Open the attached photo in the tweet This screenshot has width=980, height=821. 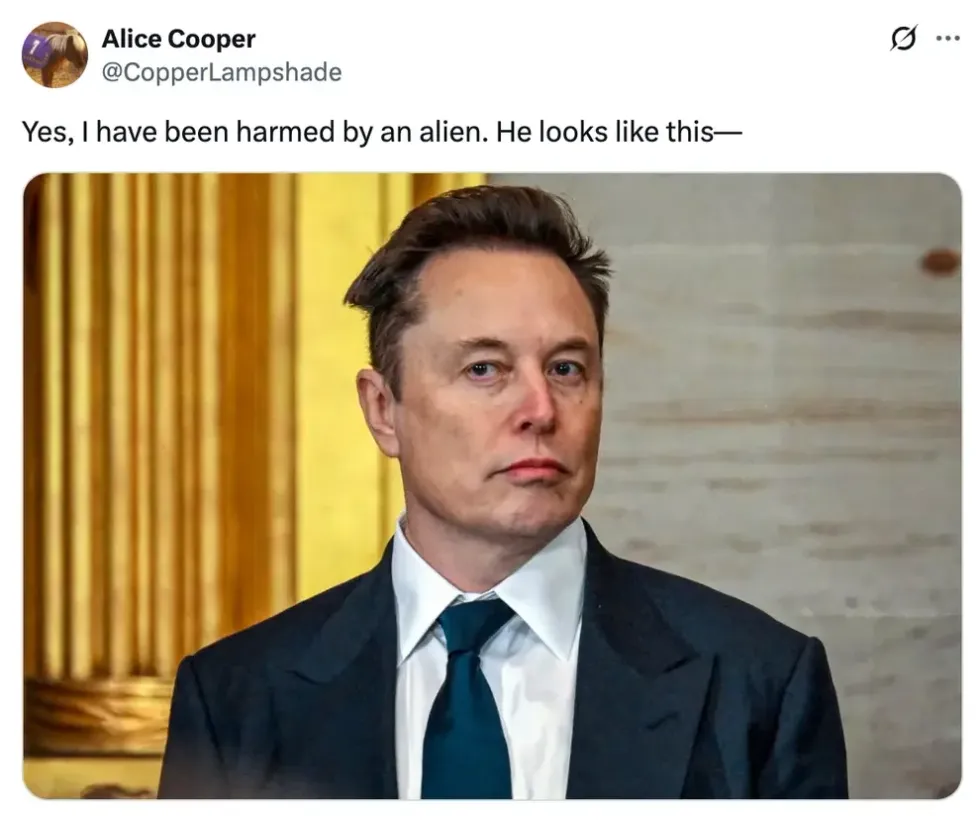[492, 485]
